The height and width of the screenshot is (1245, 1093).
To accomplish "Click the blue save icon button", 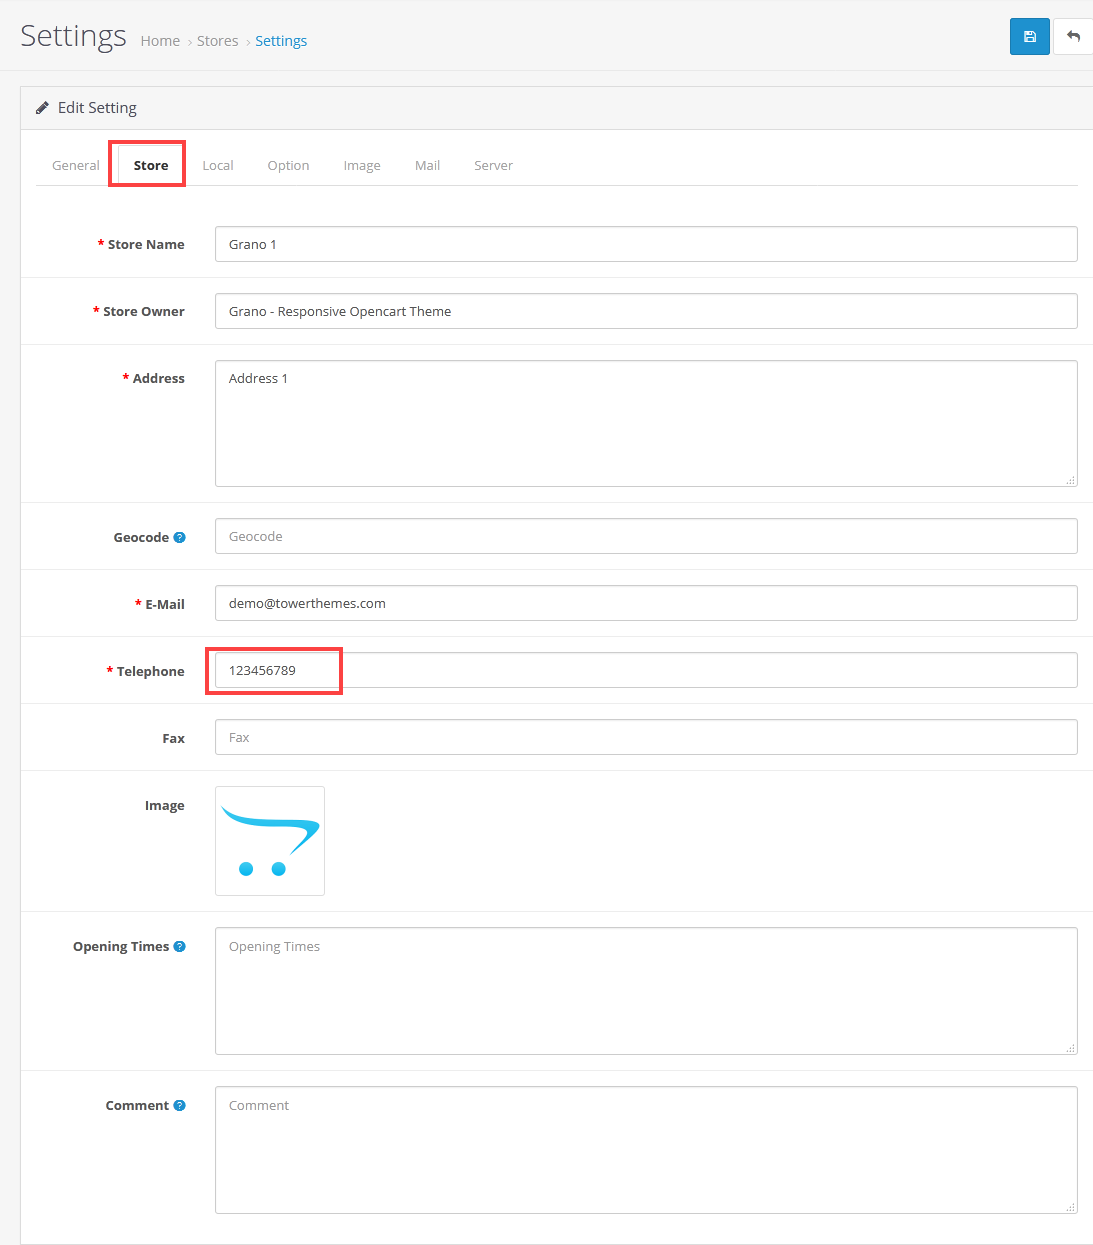I will (1029, 37).
